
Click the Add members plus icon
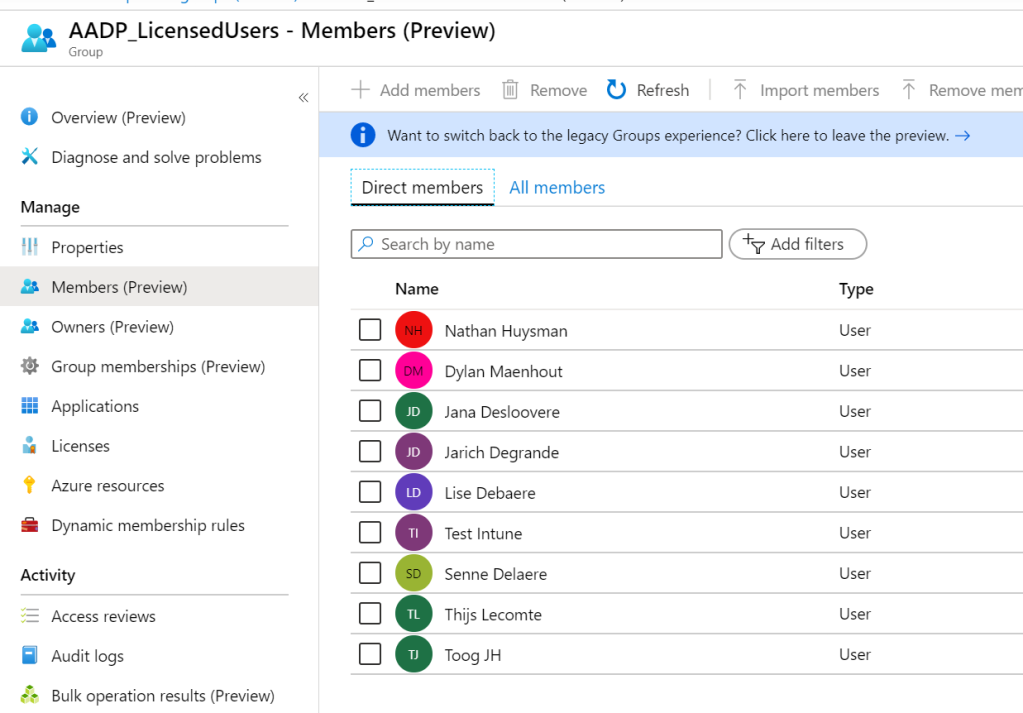(360, 89)
